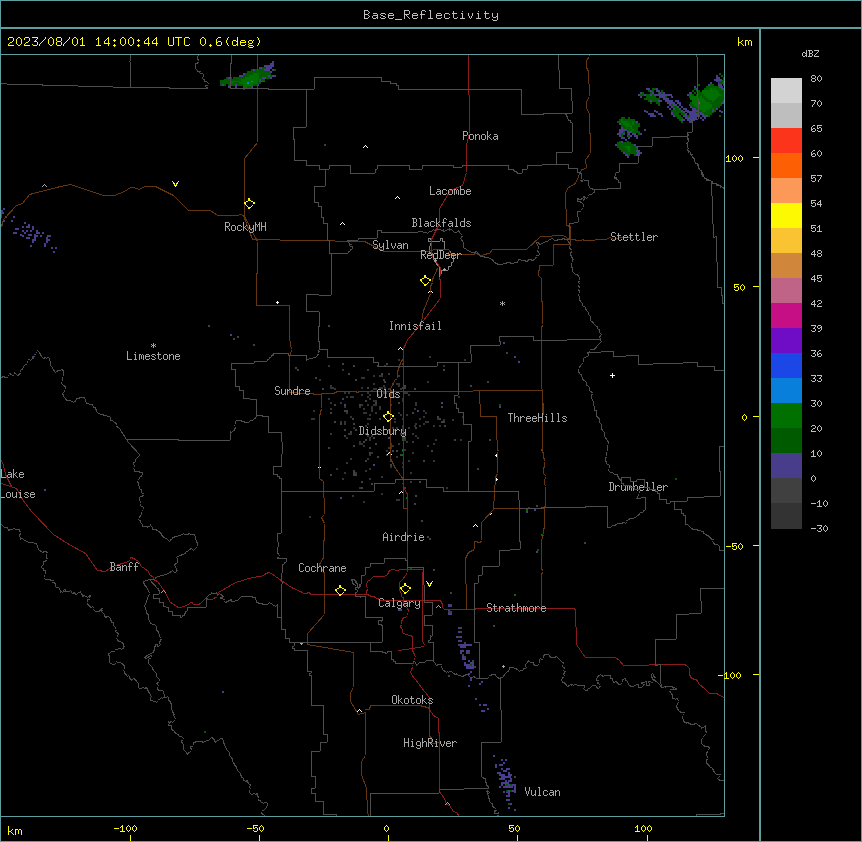Click the white 80 dBZ color swatch
Screen dimensions: 862x842
[786, 91]
